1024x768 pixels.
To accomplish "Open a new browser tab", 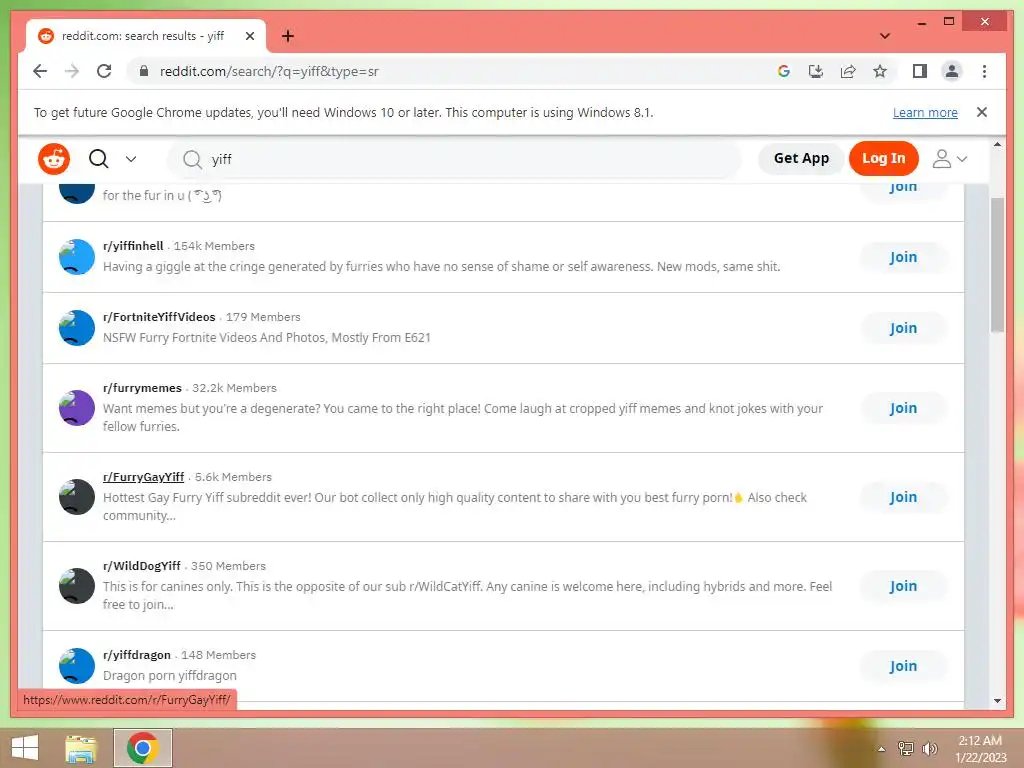I will 287,36.
